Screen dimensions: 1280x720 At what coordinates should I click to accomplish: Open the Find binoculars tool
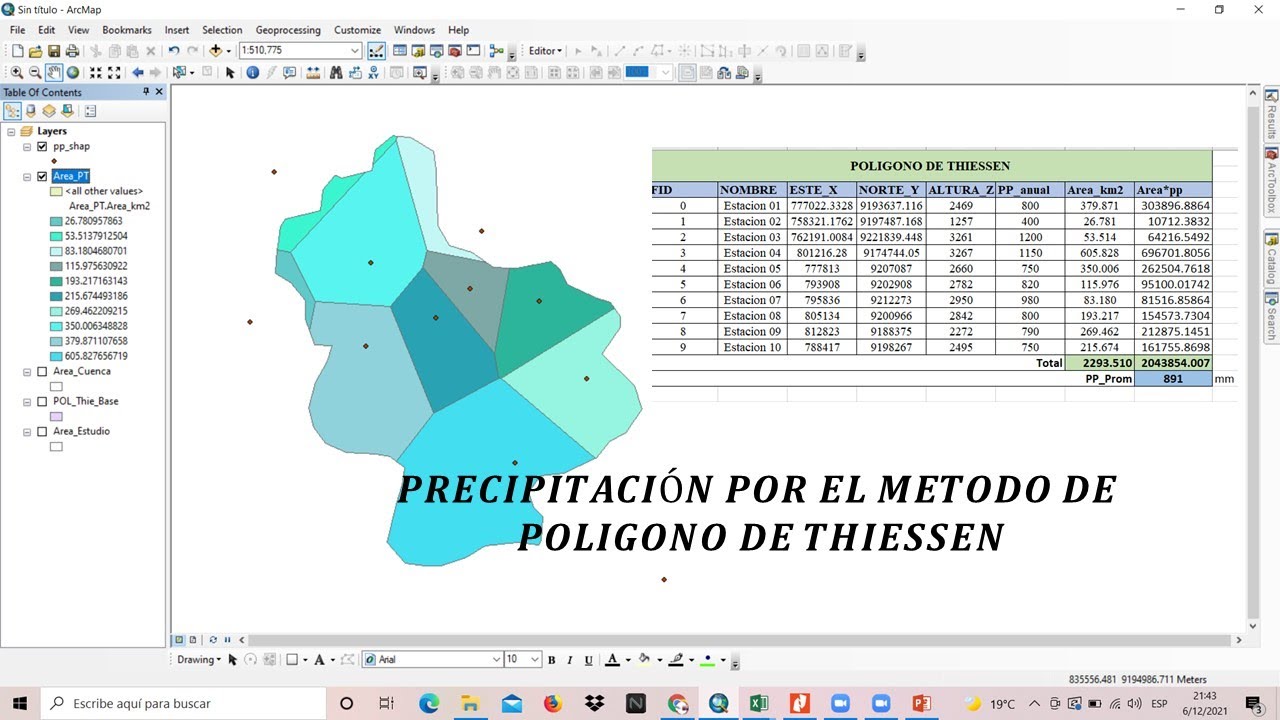pyautogui.click(x=336, y=72)
